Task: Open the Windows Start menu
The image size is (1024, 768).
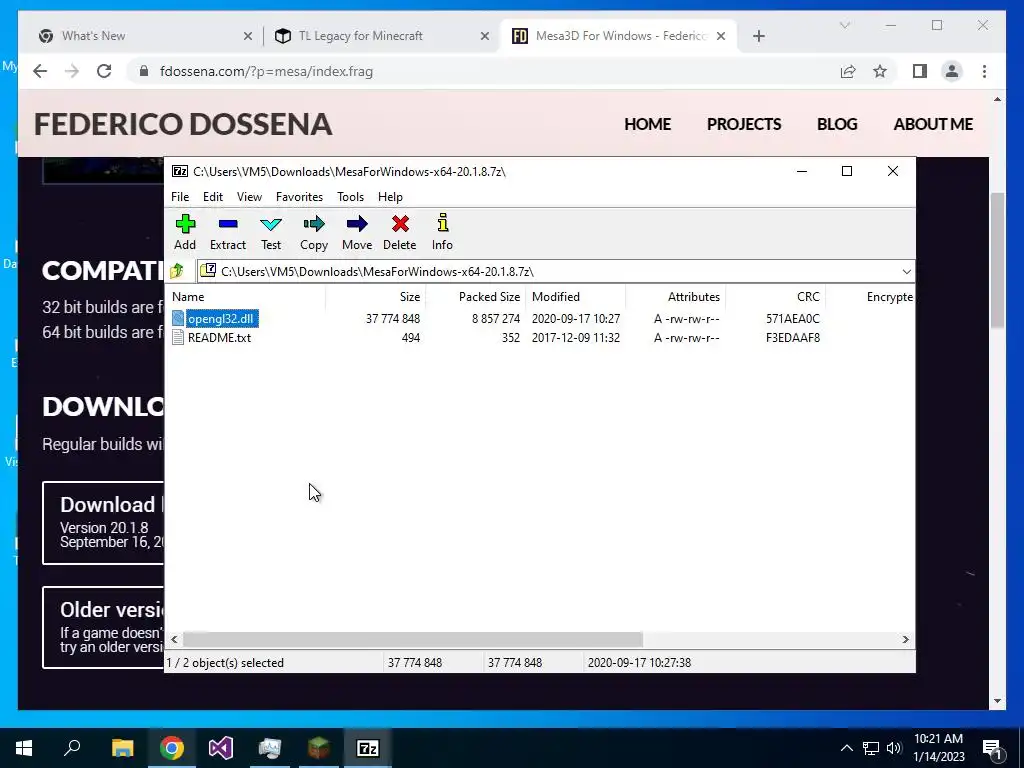Action: pos(24,748)
